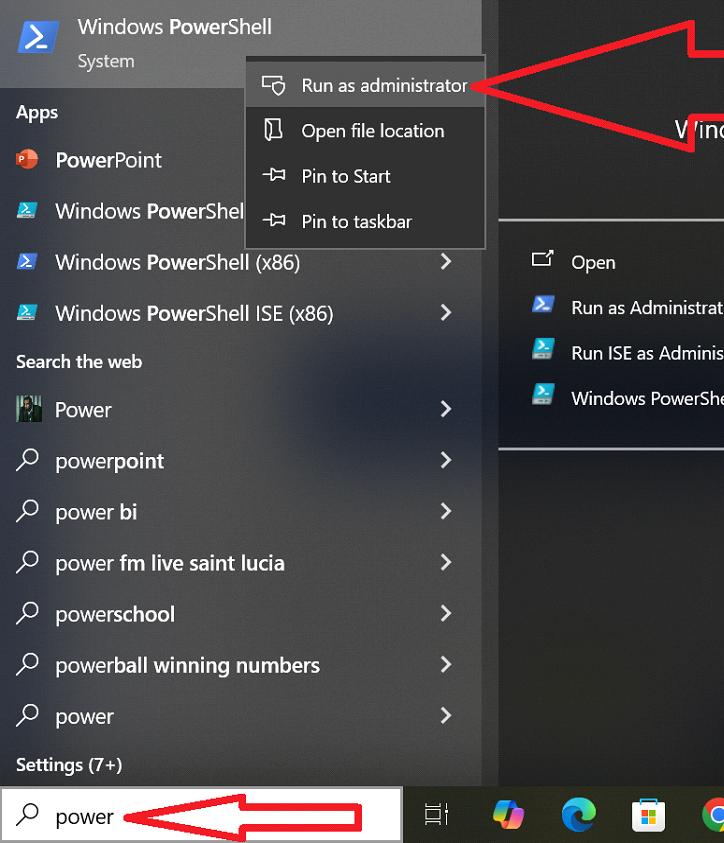Click the shield icon for Run as administrator
Viewport: 724px width, 843px height.
point(274,85)
